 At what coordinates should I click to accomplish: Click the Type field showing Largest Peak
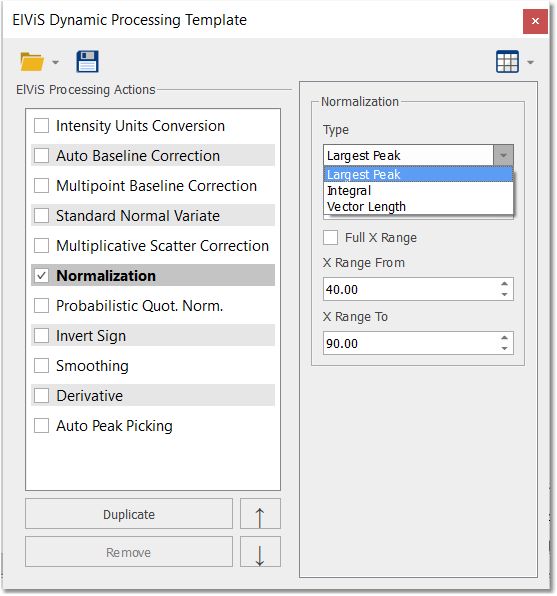tap(409, 155)
